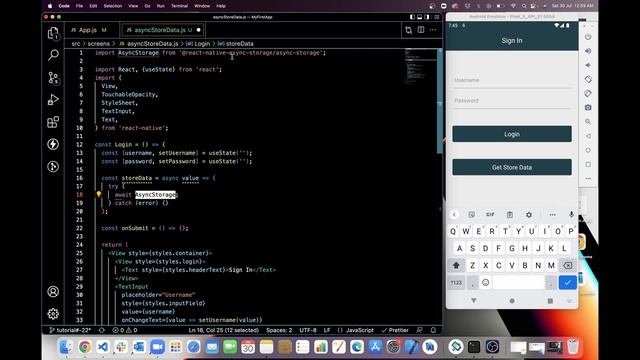Take an emulator screenshot with camera icon
Viewport: 640px width, 360px height.
pyautogui.click(x=588, y=107)
